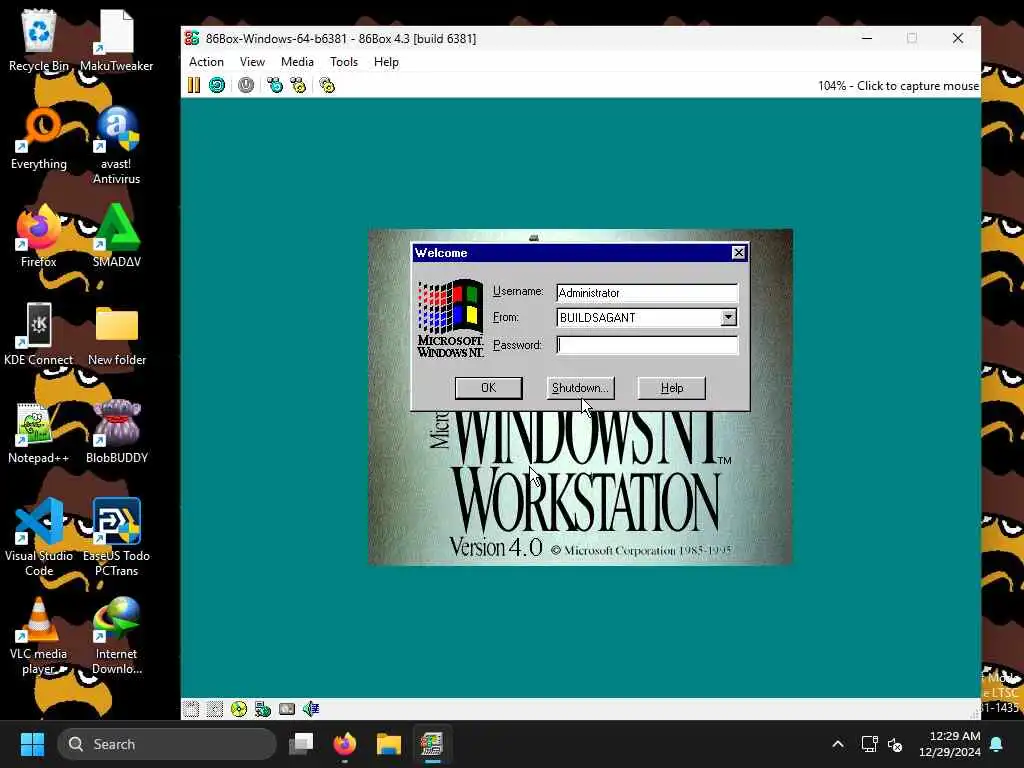1024x768 pixels.
Task: Click the taskbar Search box
Action: [167, 744]
